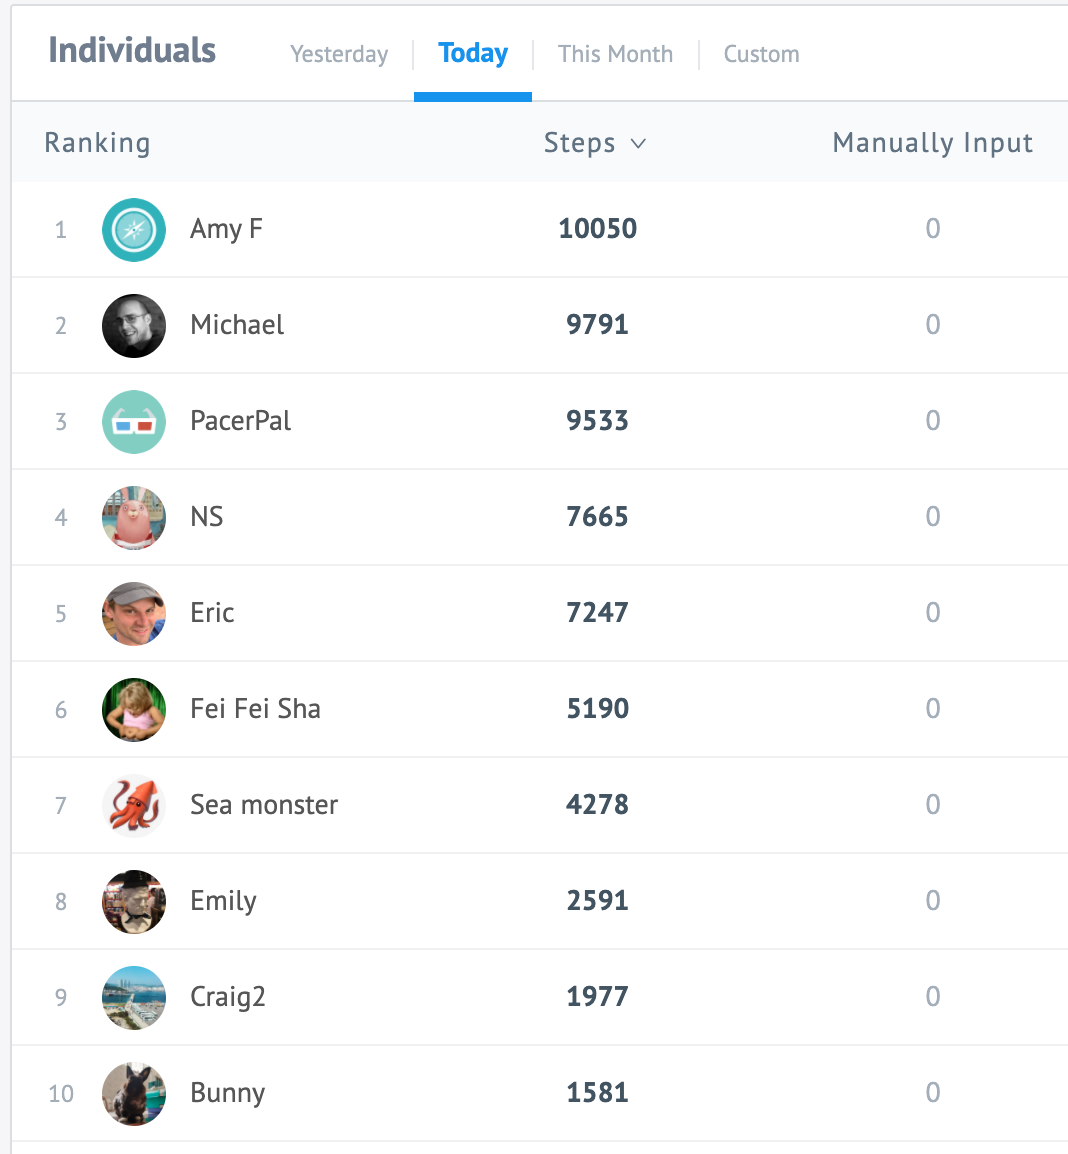Viewport: 1068px width, 1154px height.
Task: Sort by the Steps column header
Action: point(579,143)
